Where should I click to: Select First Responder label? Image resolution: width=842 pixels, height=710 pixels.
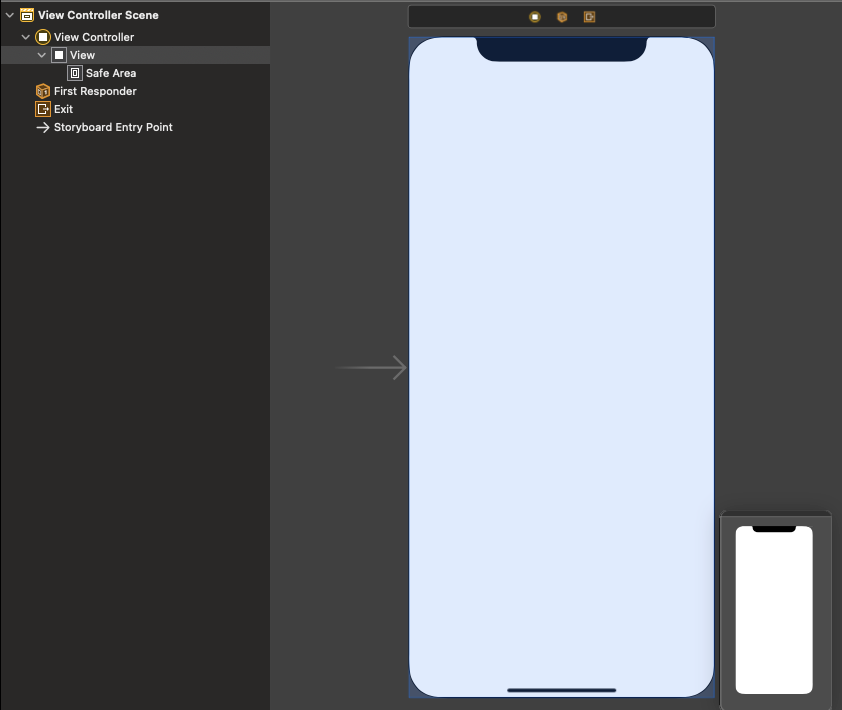(95, 91)
